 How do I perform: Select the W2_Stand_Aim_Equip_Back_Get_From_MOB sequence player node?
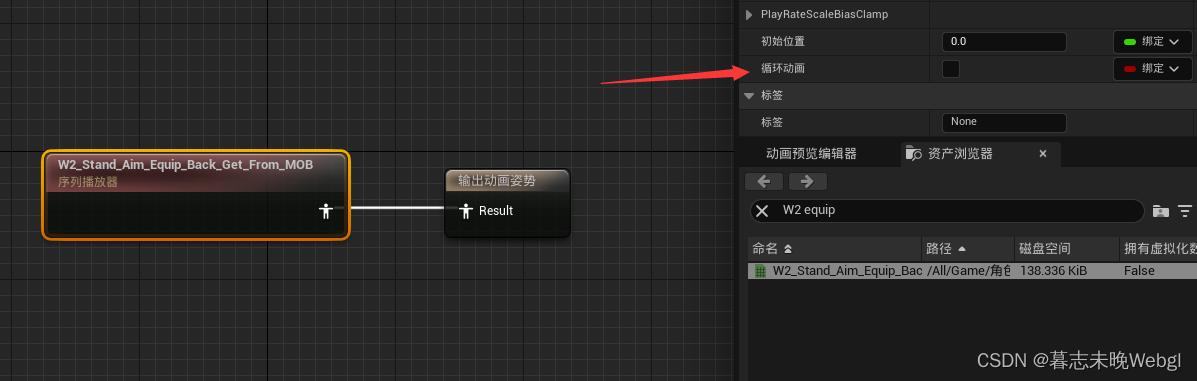tap(195, 195)
